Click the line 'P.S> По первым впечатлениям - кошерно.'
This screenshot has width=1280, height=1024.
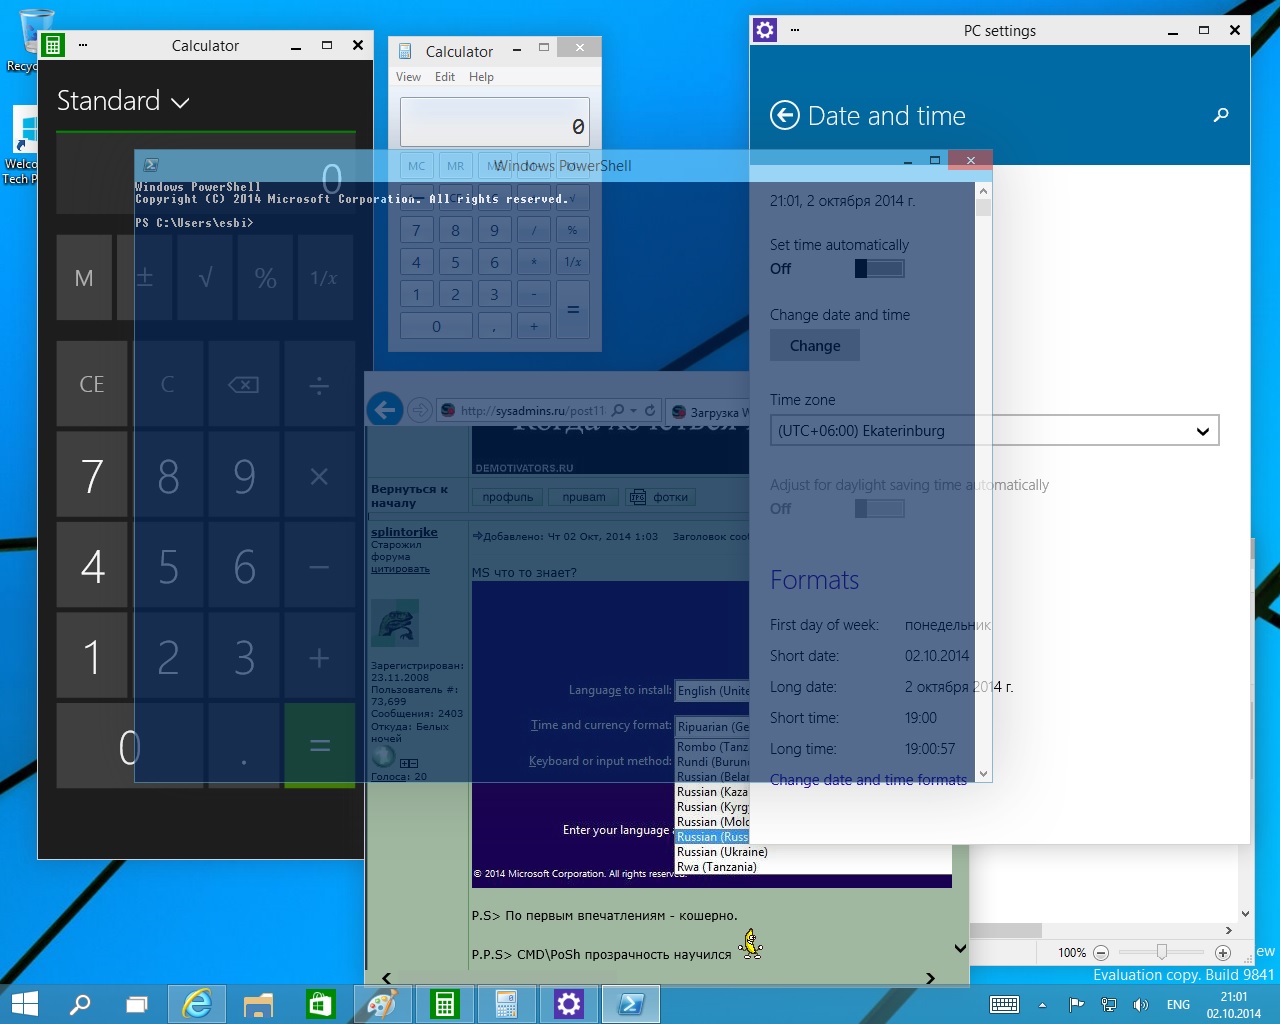(x=604, y=915)
